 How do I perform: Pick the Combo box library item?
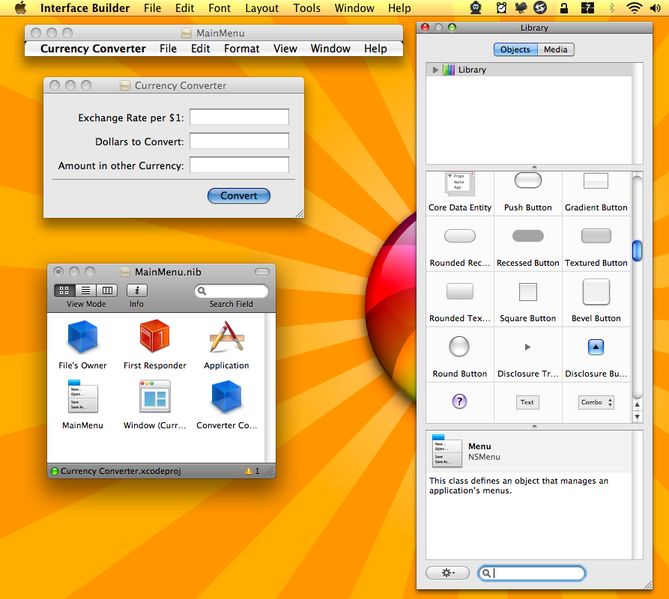(x=596, y=402)
